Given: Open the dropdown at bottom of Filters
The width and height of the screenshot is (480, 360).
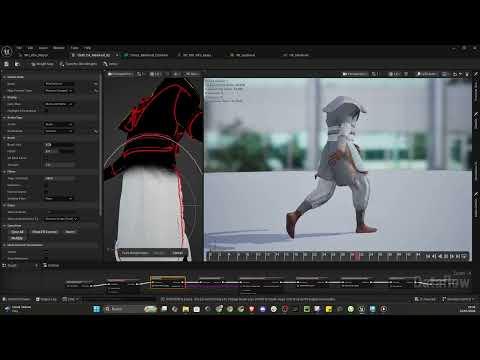Looking at the screenshot, I should 59,198.
